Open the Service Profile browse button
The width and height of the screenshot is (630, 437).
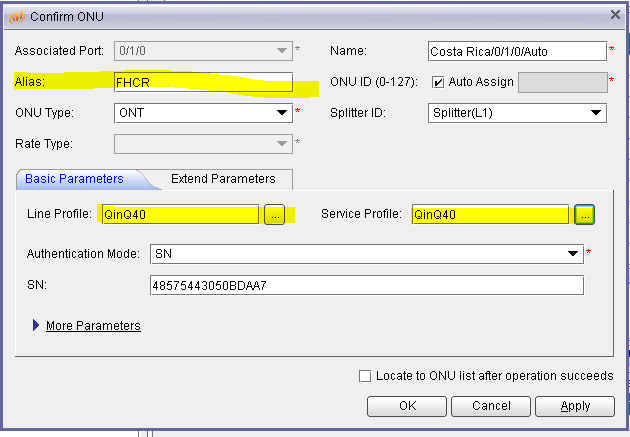pyautogui.click(x=585, y=214)
